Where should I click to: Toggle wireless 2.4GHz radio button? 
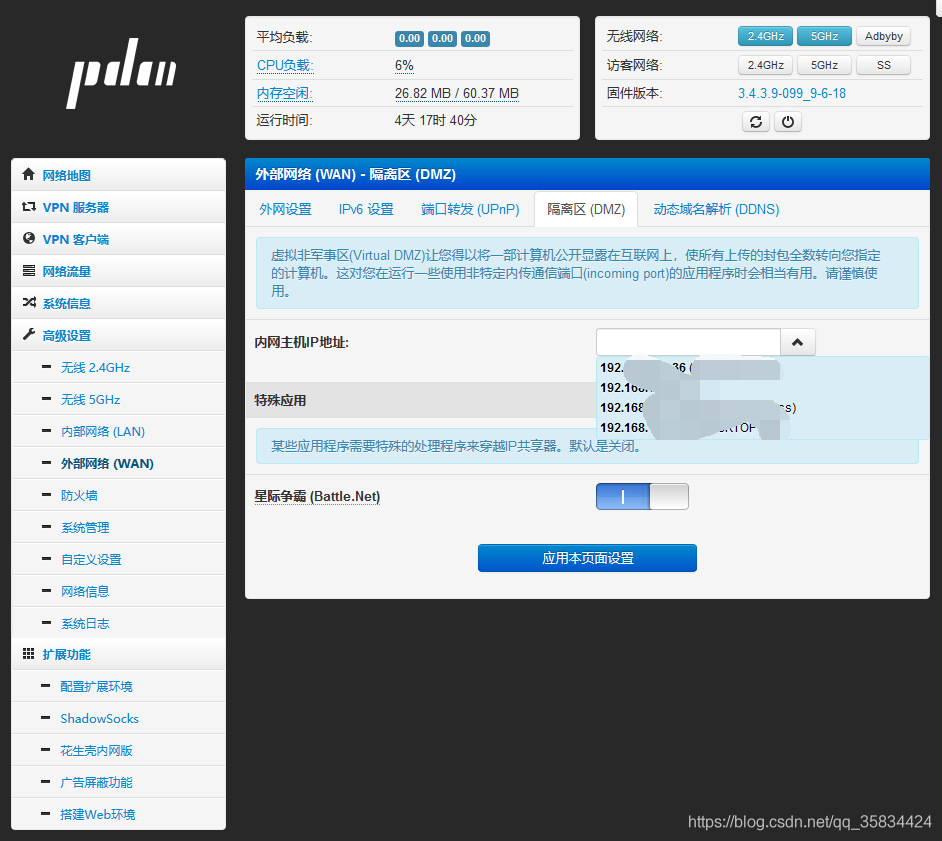click(765, 36)
